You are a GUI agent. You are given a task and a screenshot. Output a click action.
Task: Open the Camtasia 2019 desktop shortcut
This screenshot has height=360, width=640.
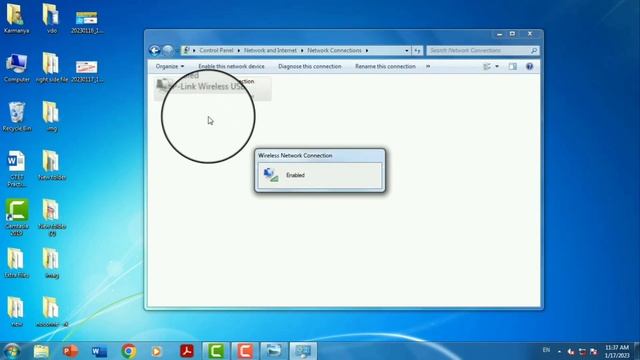(17, 218)
